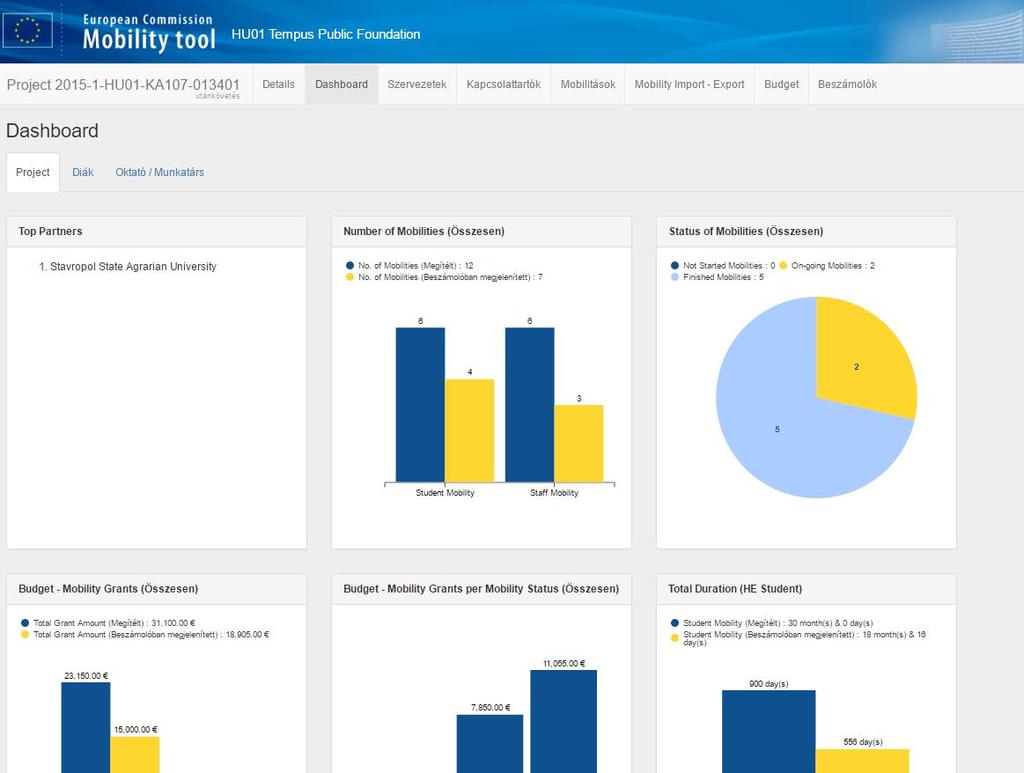Viewport: 1024px width, 773px height.
Task: Click the blue Student Mobility bar
Action: coord(421,405)
